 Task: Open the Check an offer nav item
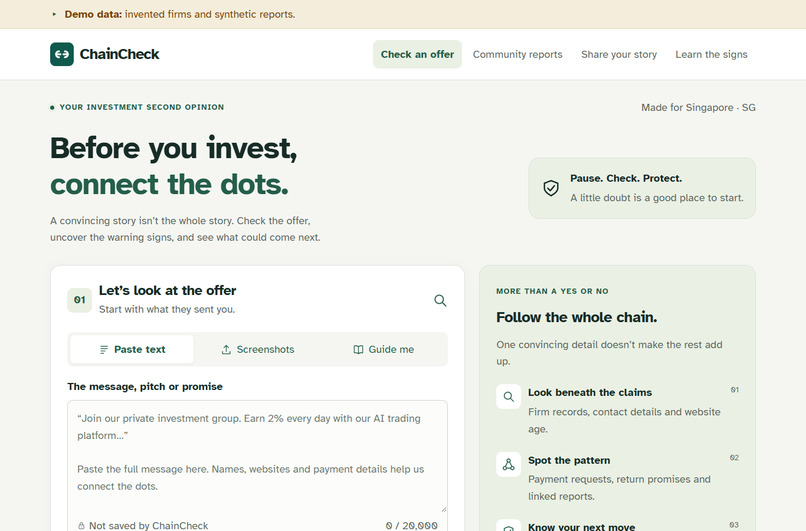tap(417, 54)
